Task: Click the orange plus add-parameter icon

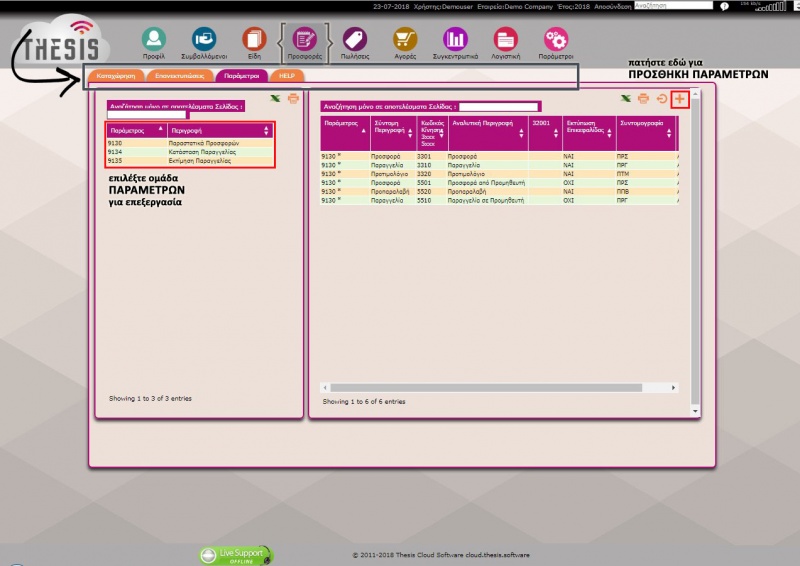Action: pyautogui.click(x=680, y=99)
